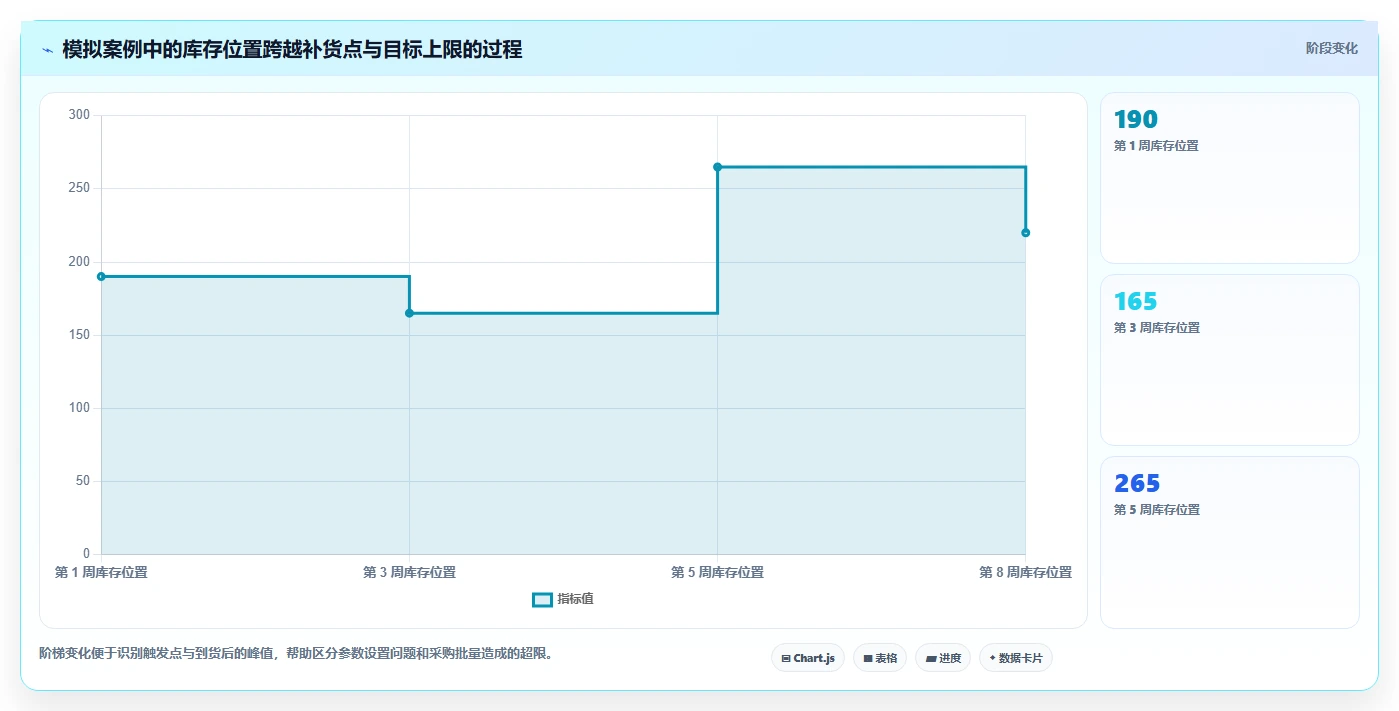Click the 指标值 legend color swatch
The height and width of the screenshot is (711, 1399).
(542, 599)
